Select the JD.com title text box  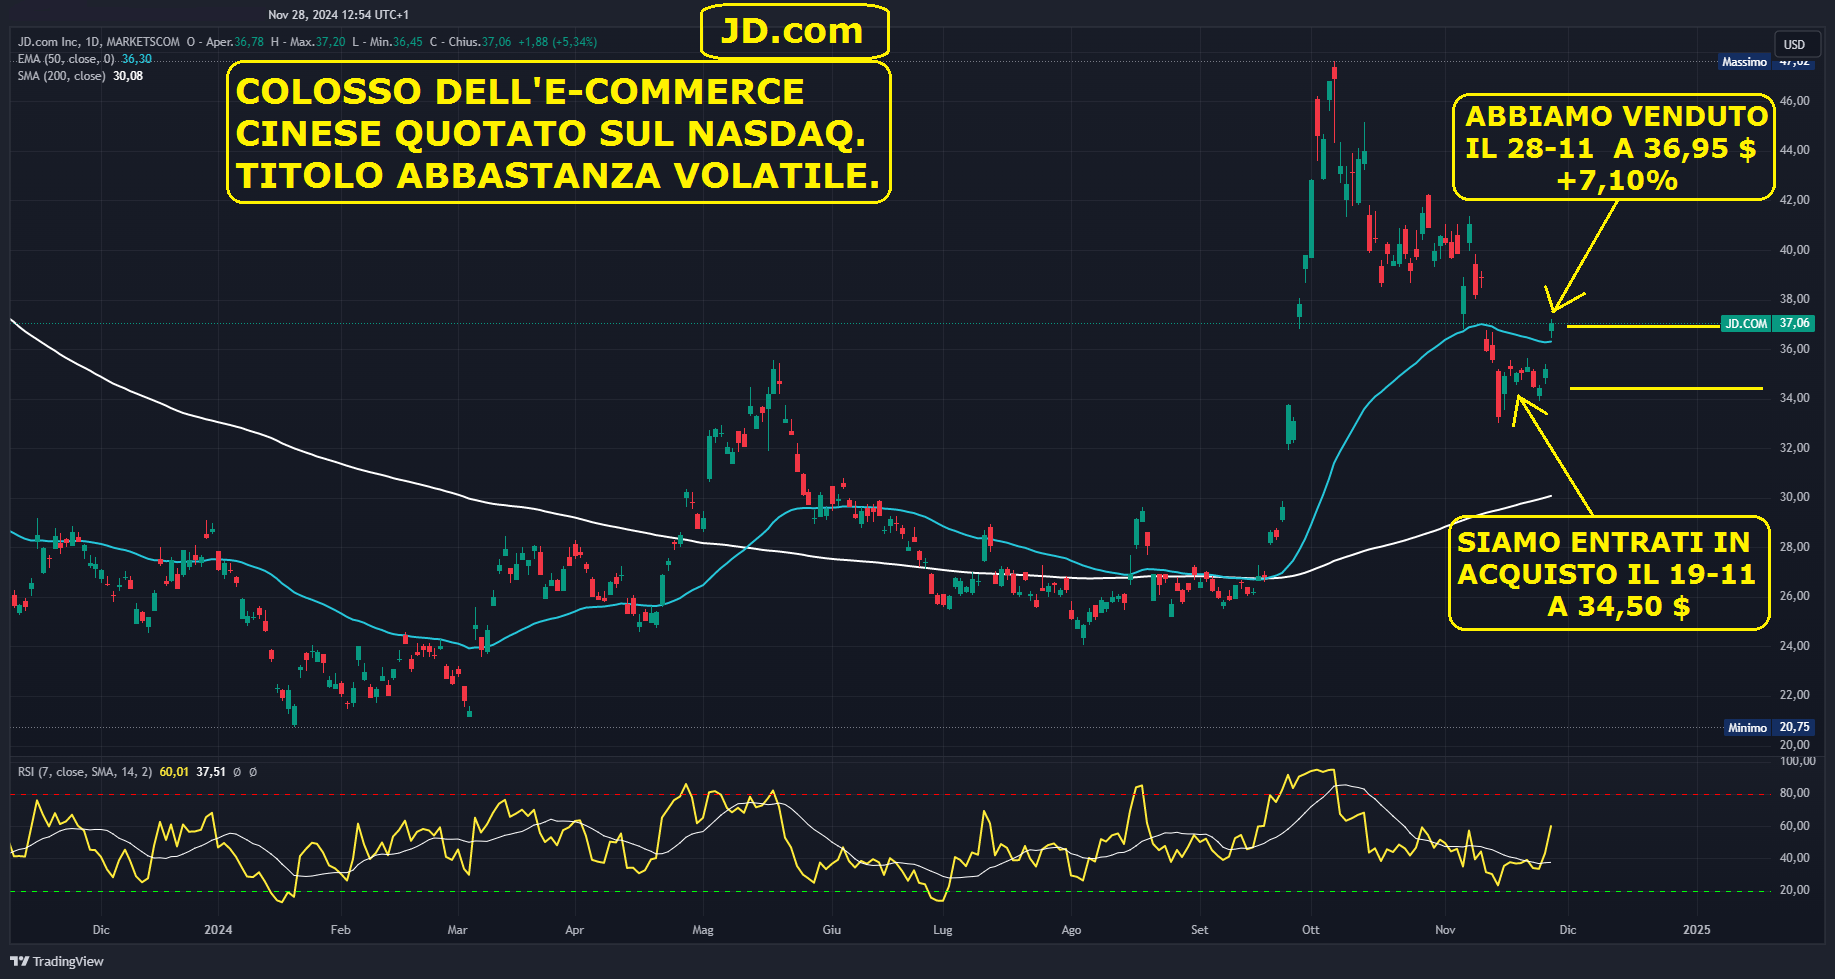tap(793, 31)
